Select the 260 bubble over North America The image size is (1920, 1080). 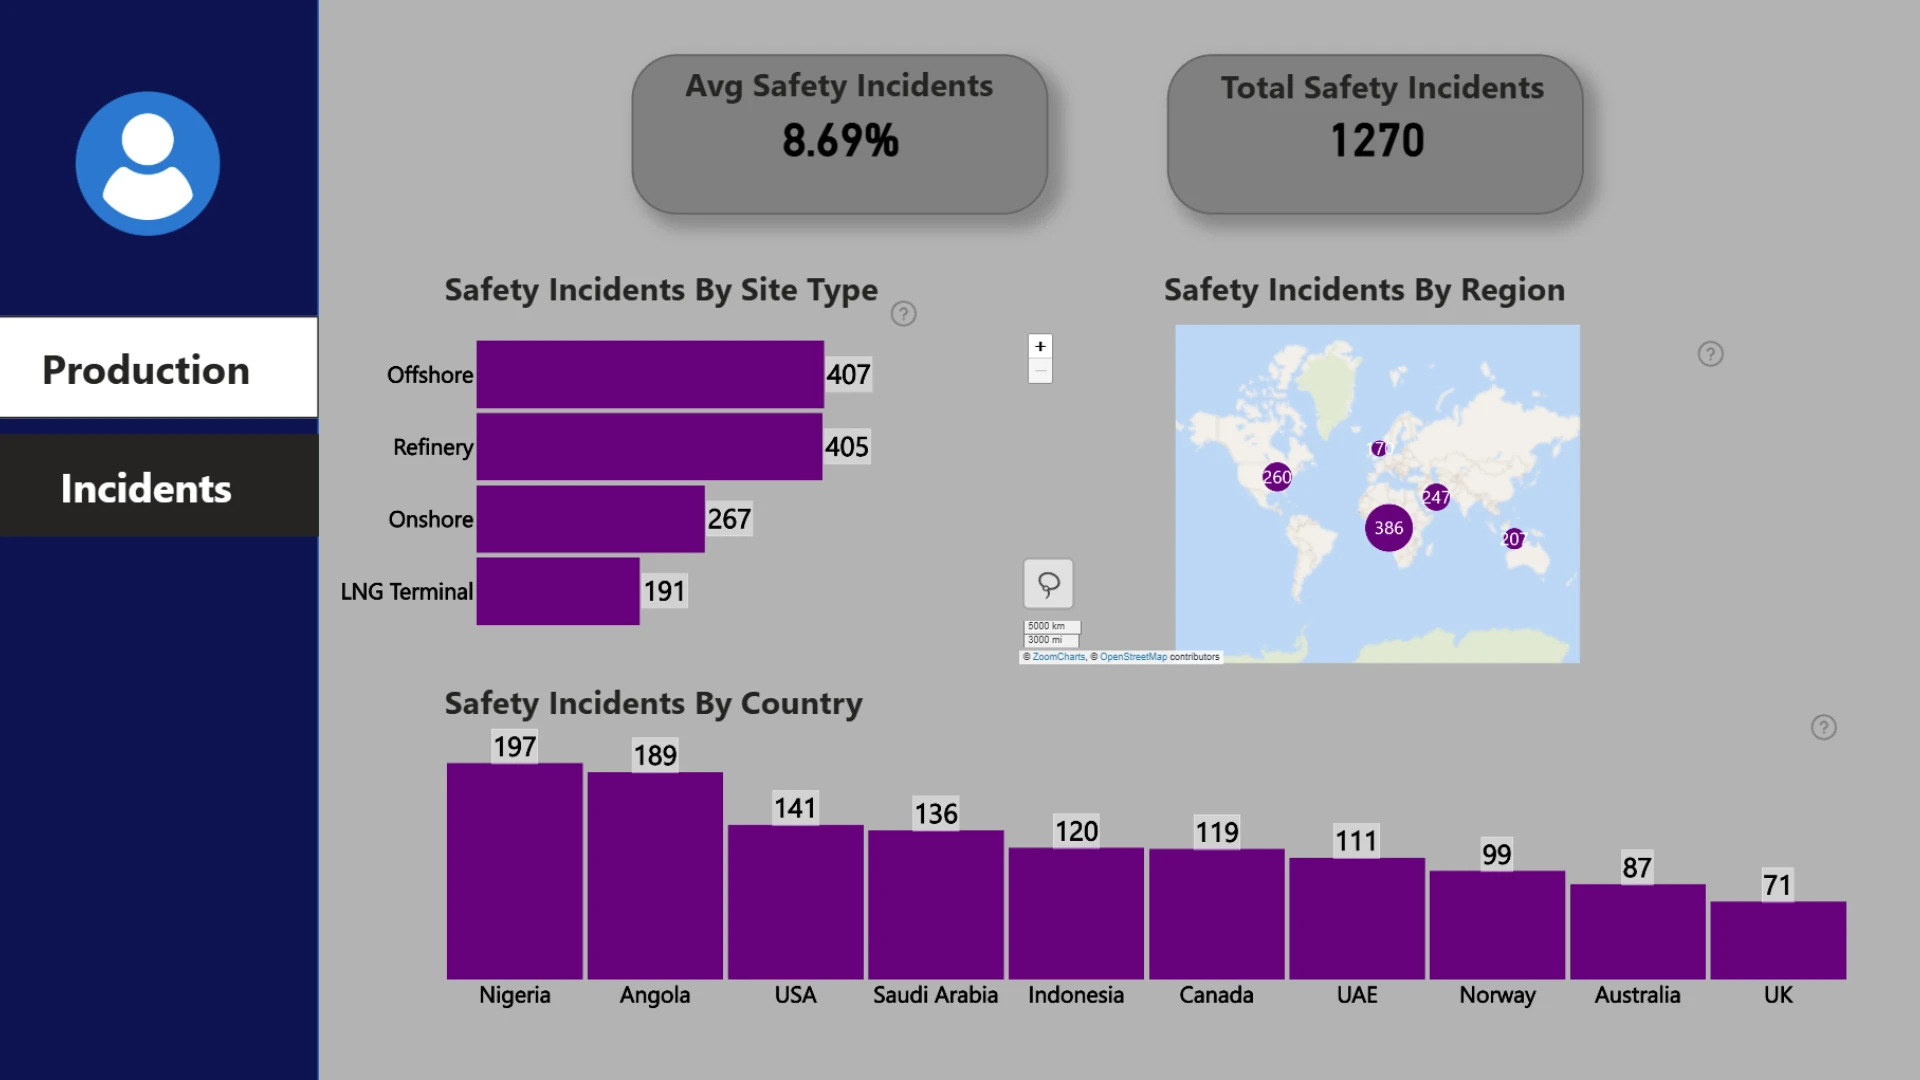point(1276,477)
